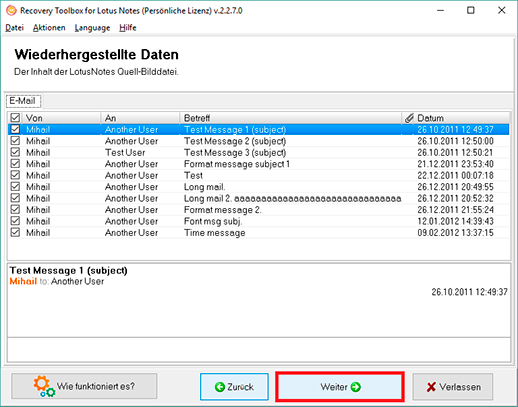518x407 pixels.
Task: Uncheck the 'Format message 2.' row checkbox
Action: pyautogui.click(x=15, y=209)
